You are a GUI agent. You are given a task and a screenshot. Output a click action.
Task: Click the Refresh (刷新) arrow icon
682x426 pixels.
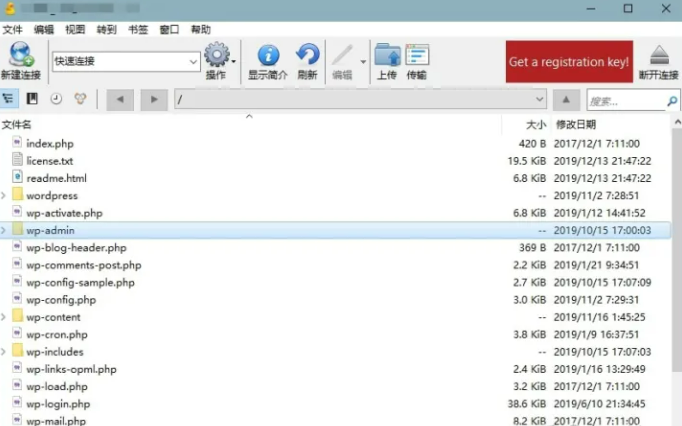tap(308, 55)
